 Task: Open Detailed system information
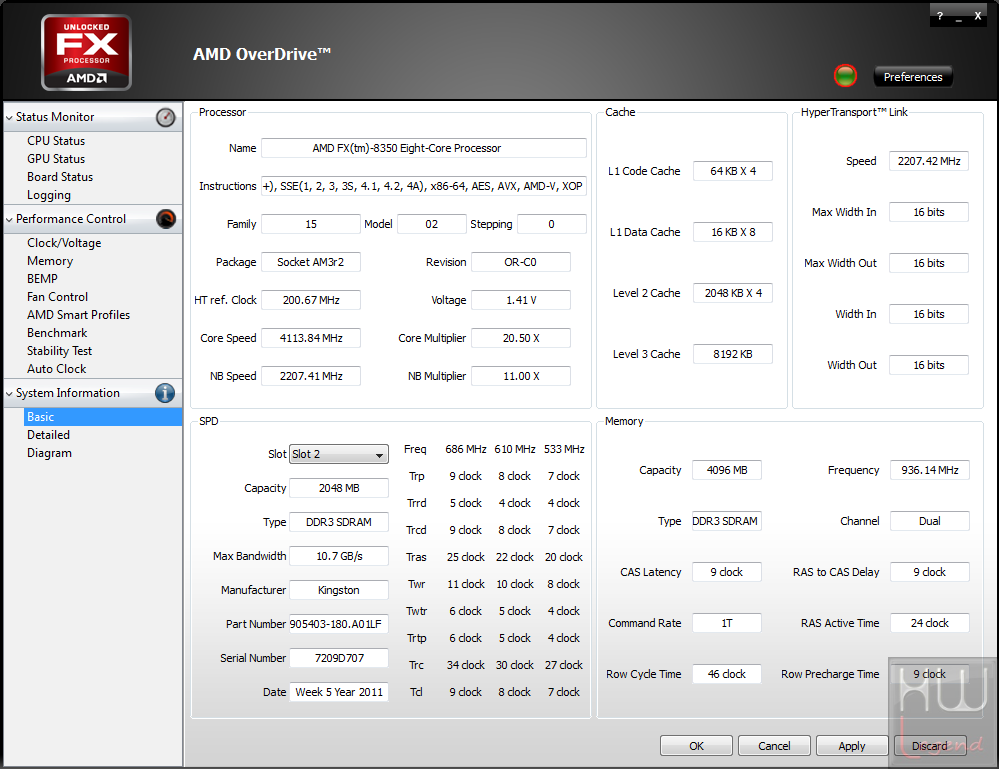(48, 435)
